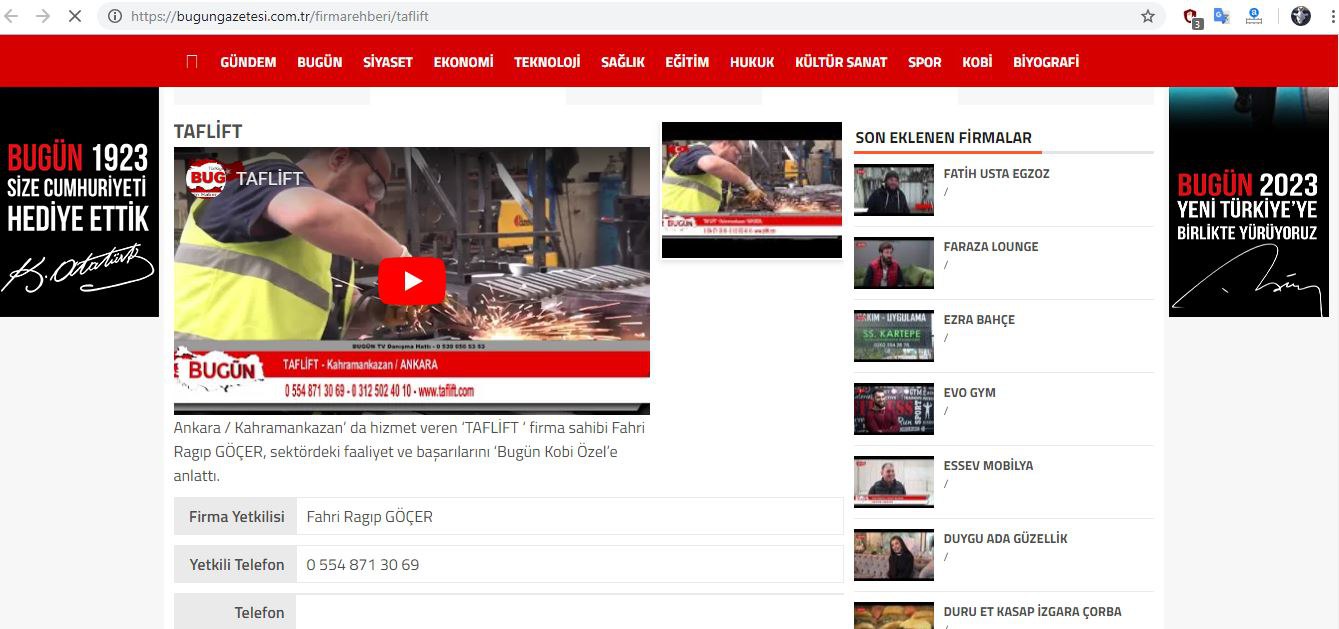Viewport: 1339px width, 629px height.
Task: Click the BUG channel logo on the video
Action: coord(206,179)
